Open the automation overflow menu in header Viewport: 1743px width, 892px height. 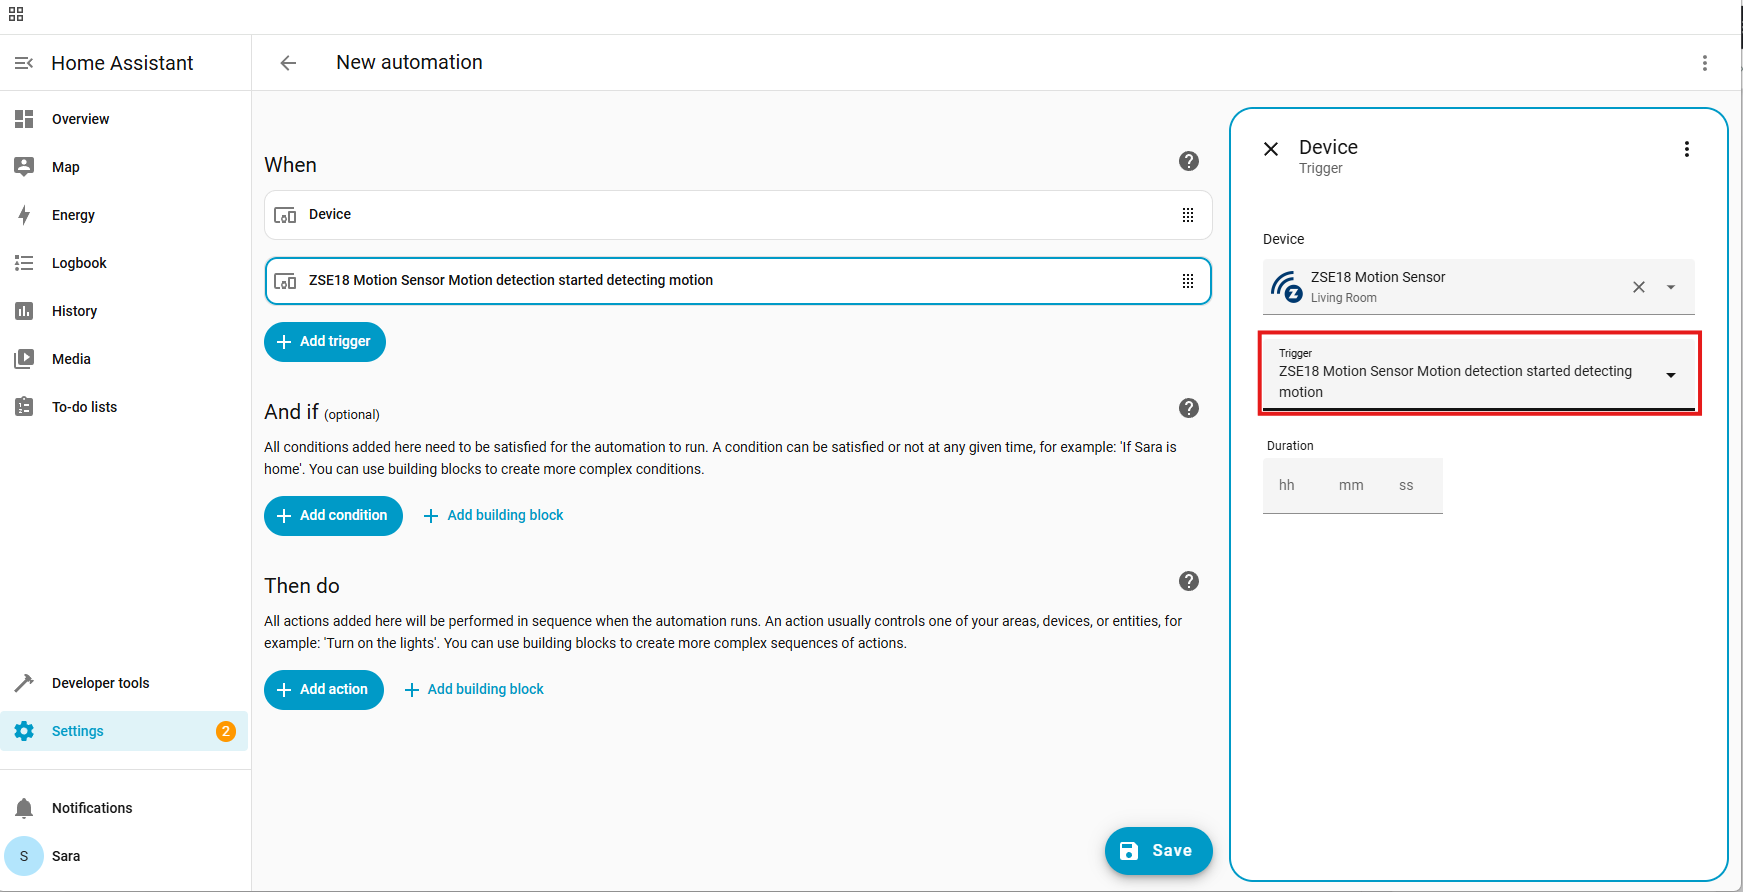click(x=1705, y=63)
